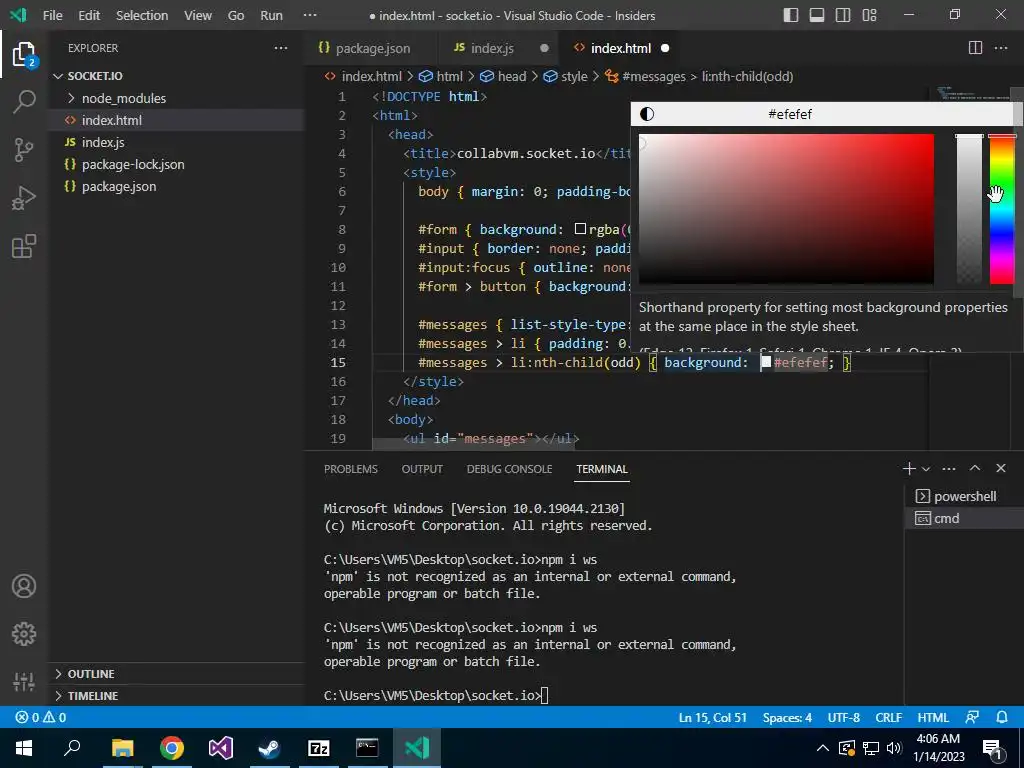Select the TERMINAL panel tab

[x=601, y=469]
